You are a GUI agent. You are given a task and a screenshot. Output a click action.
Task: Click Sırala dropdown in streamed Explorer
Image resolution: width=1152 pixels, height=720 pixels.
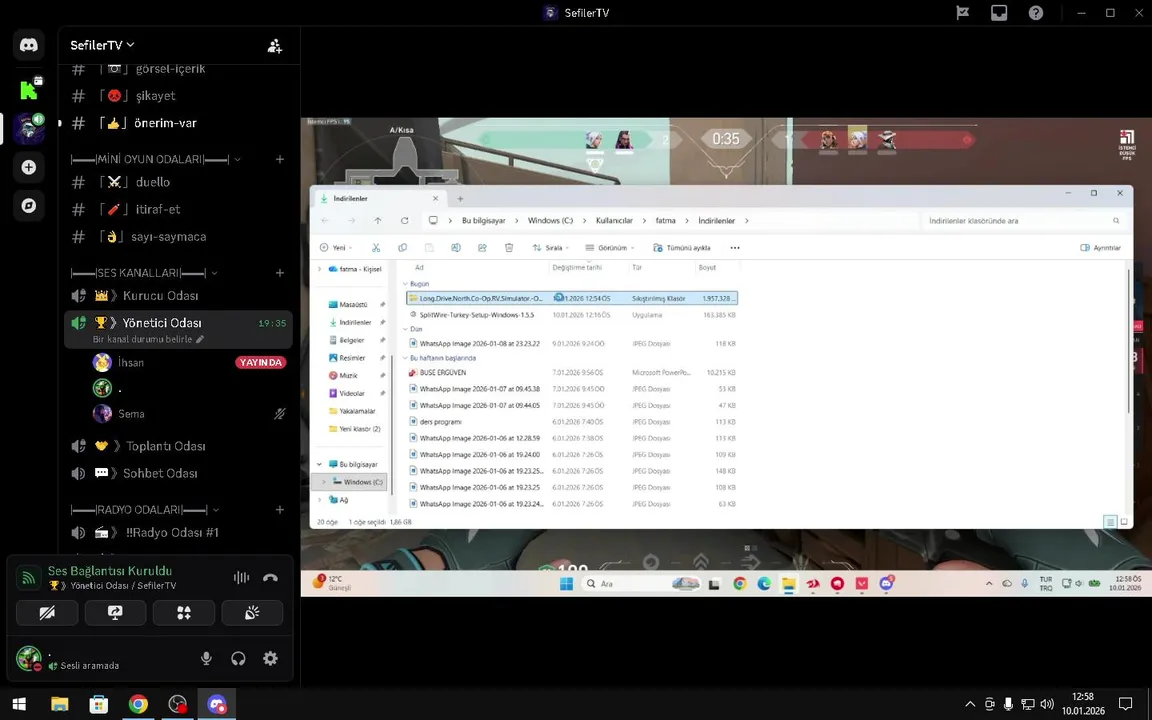[550, 248]
